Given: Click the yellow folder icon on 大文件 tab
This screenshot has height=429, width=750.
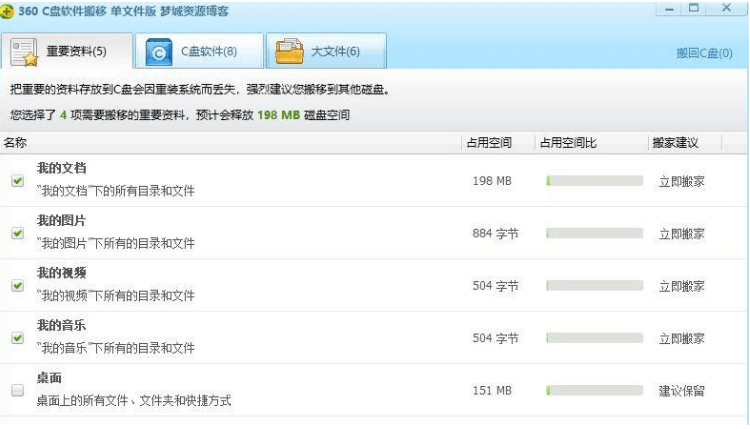Looking at the screenshot, I should coord(289,51).
